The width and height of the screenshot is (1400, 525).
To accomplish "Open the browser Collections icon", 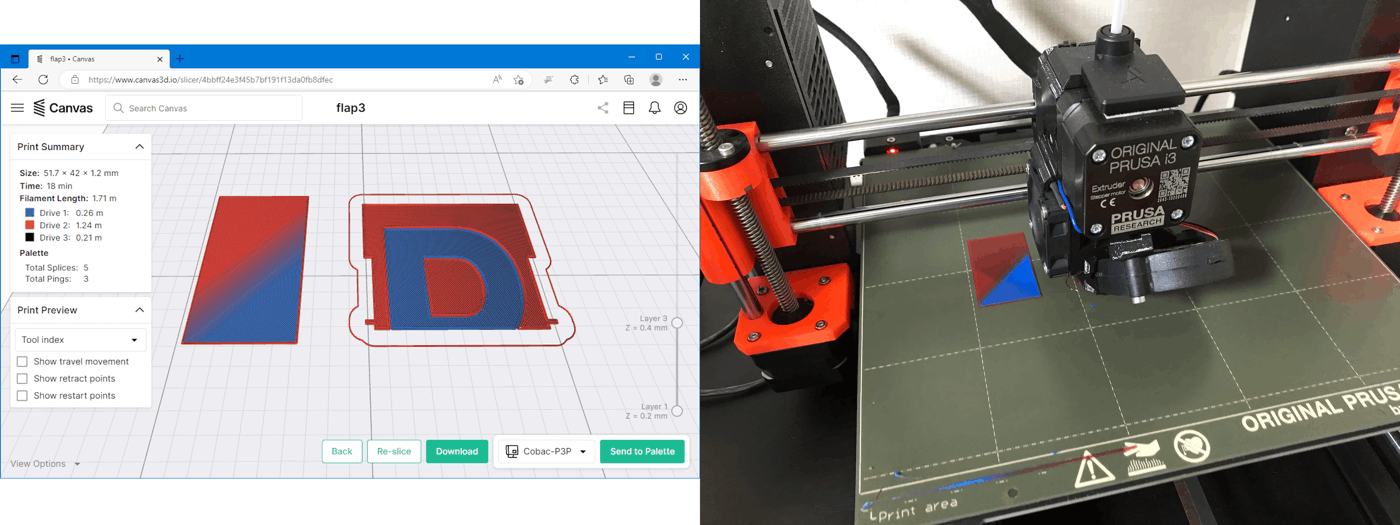I will (629, 80).
